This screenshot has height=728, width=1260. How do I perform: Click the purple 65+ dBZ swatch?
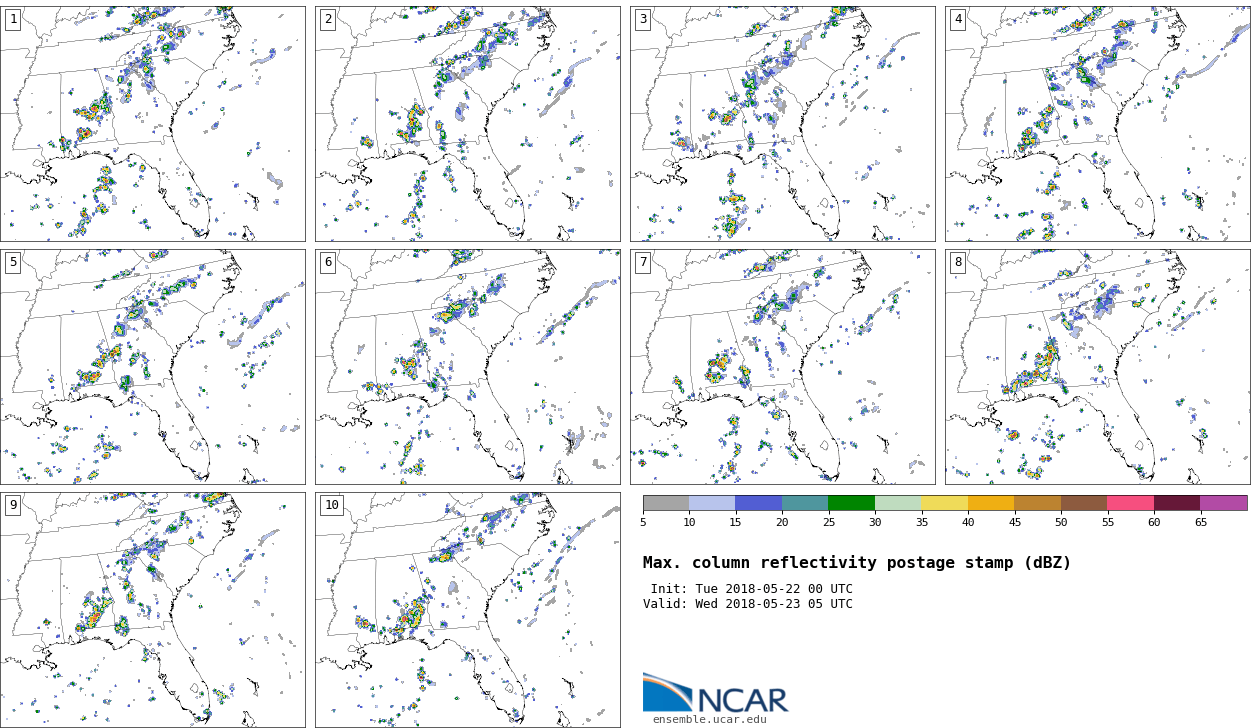tap(1223, 503)
